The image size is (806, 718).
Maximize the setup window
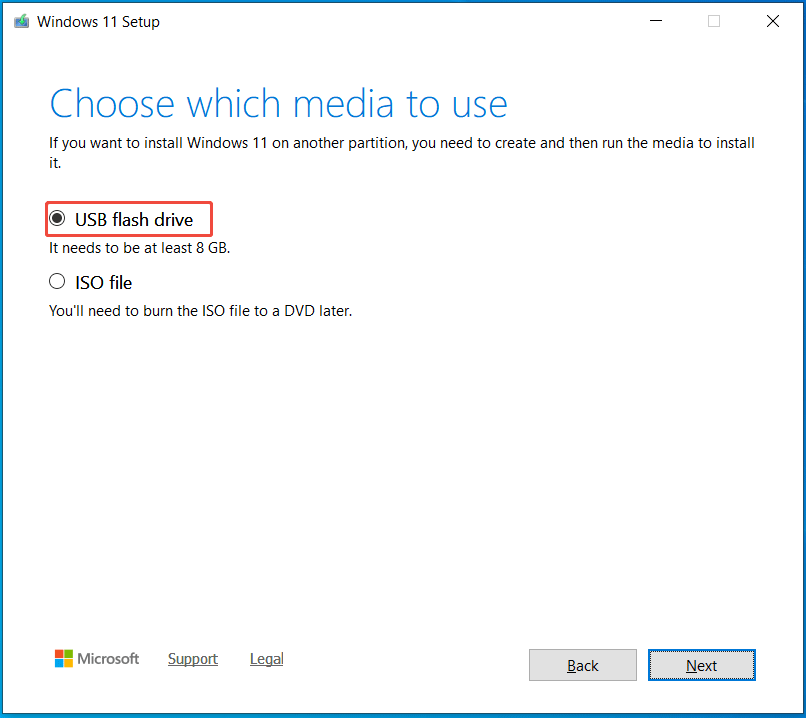713,20
